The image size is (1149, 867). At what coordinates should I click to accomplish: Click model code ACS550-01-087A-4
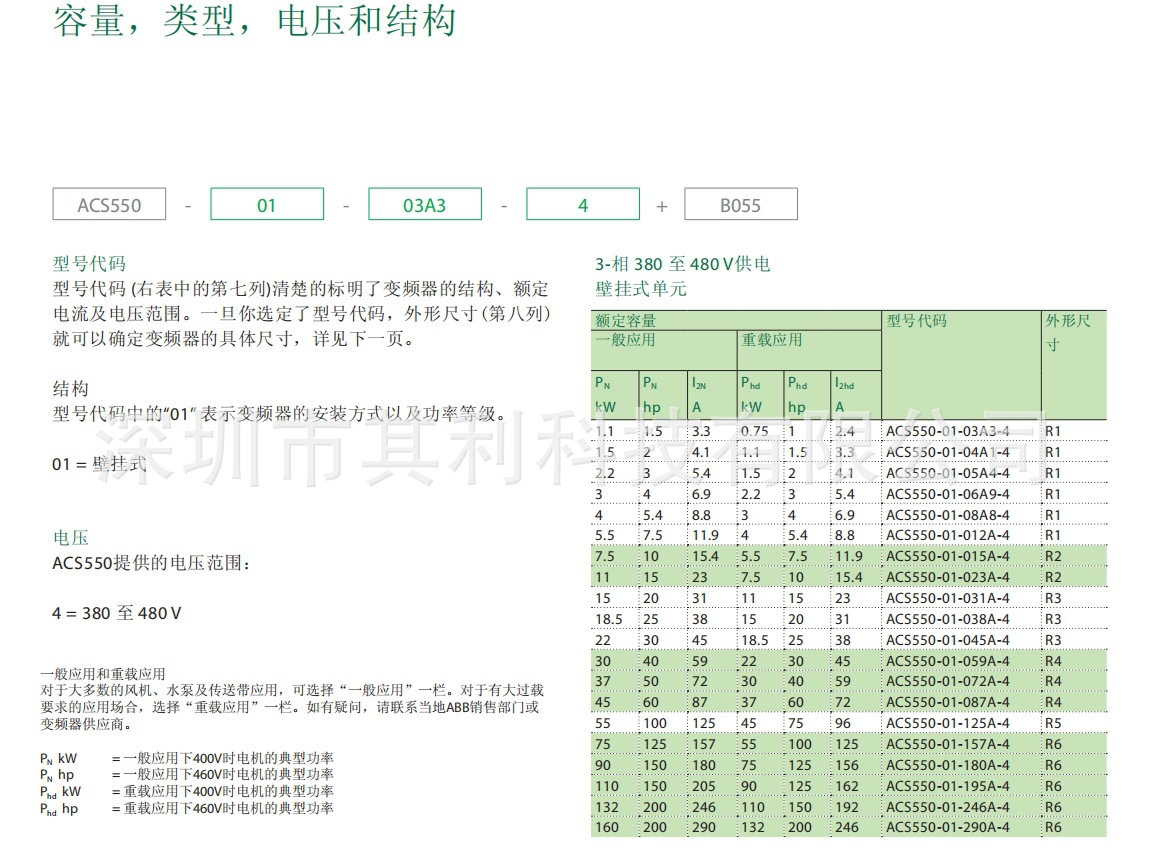click(947, 702)
